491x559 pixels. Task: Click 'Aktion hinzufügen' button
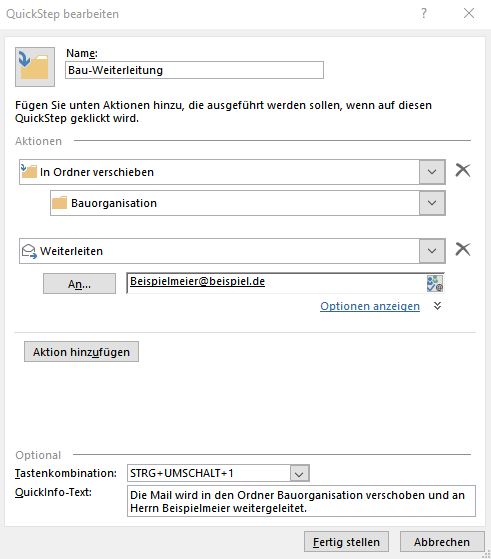81,352
